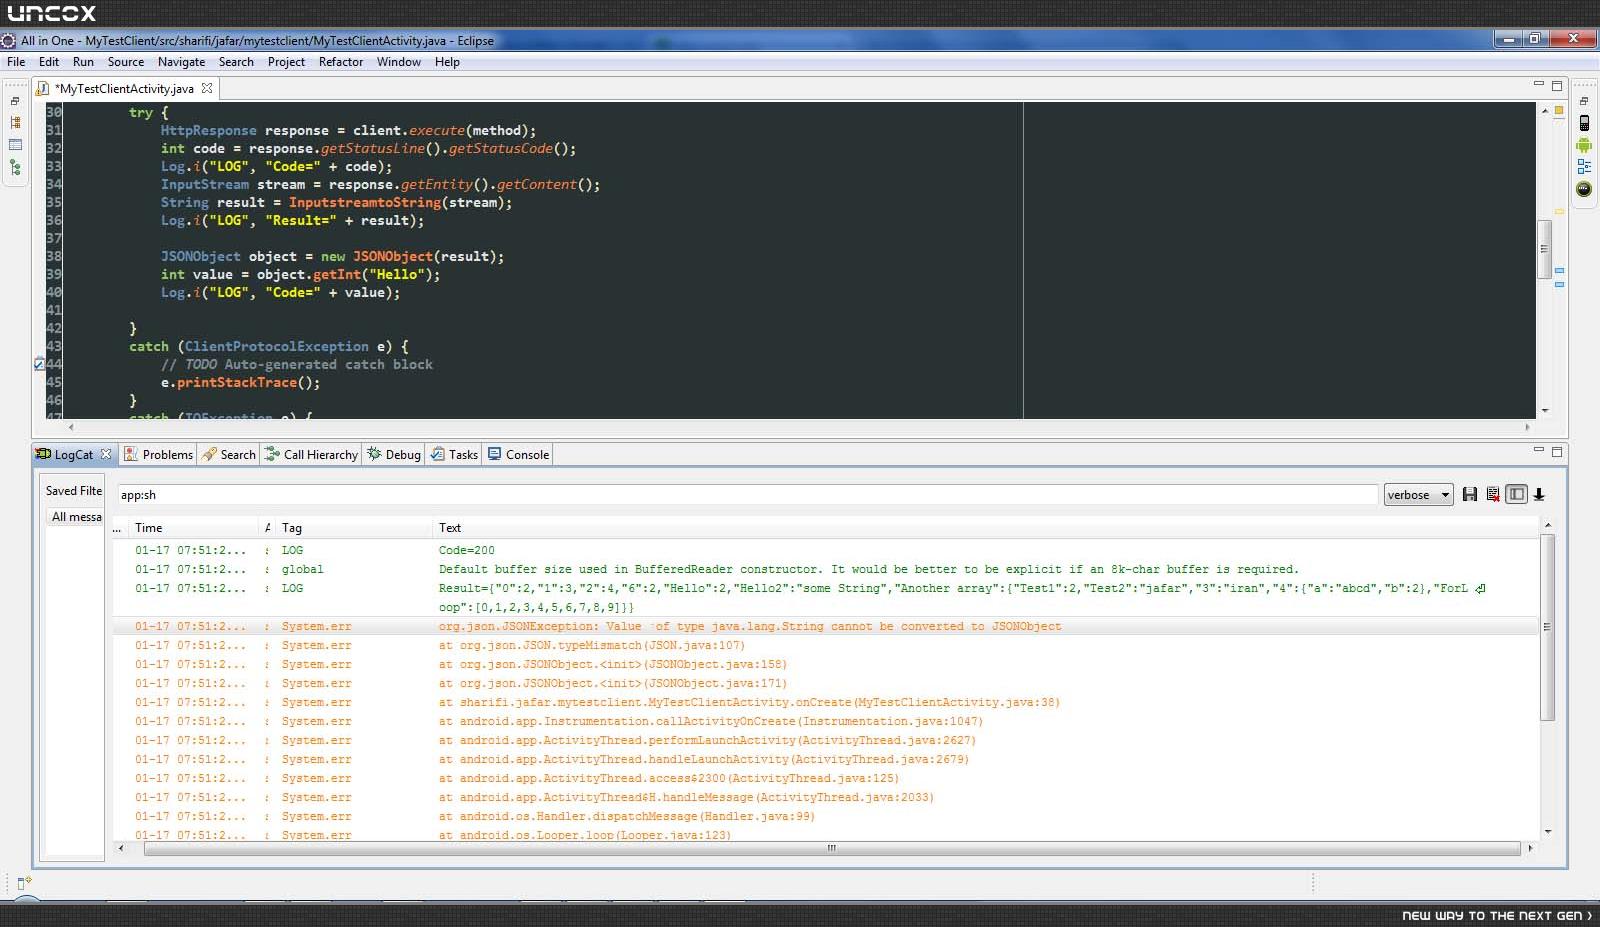
Task: Click the fast view icon in status bar
Action: [x=24, y=882]
